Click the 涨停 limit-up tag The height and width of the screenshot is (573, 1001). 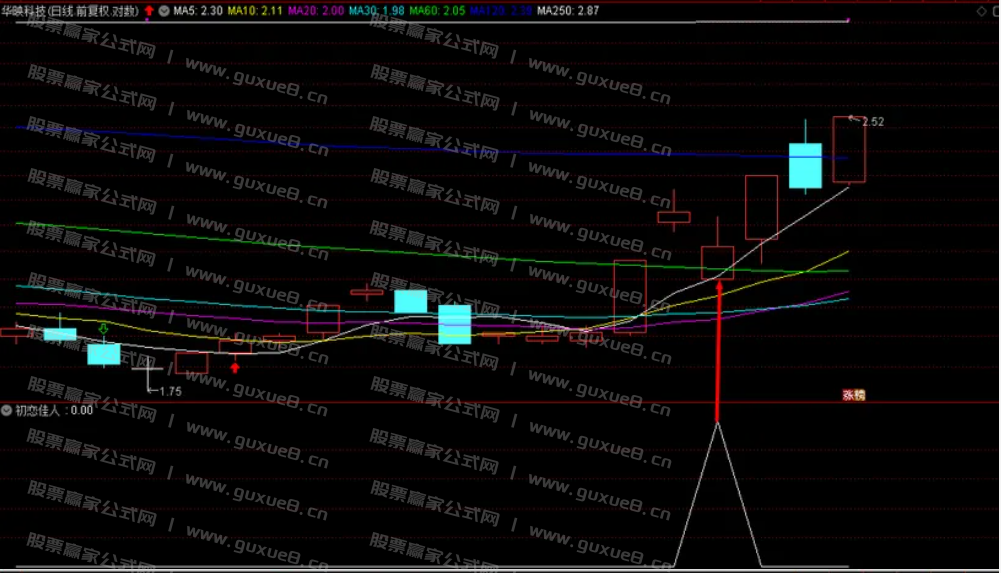(x=853, y=396)
